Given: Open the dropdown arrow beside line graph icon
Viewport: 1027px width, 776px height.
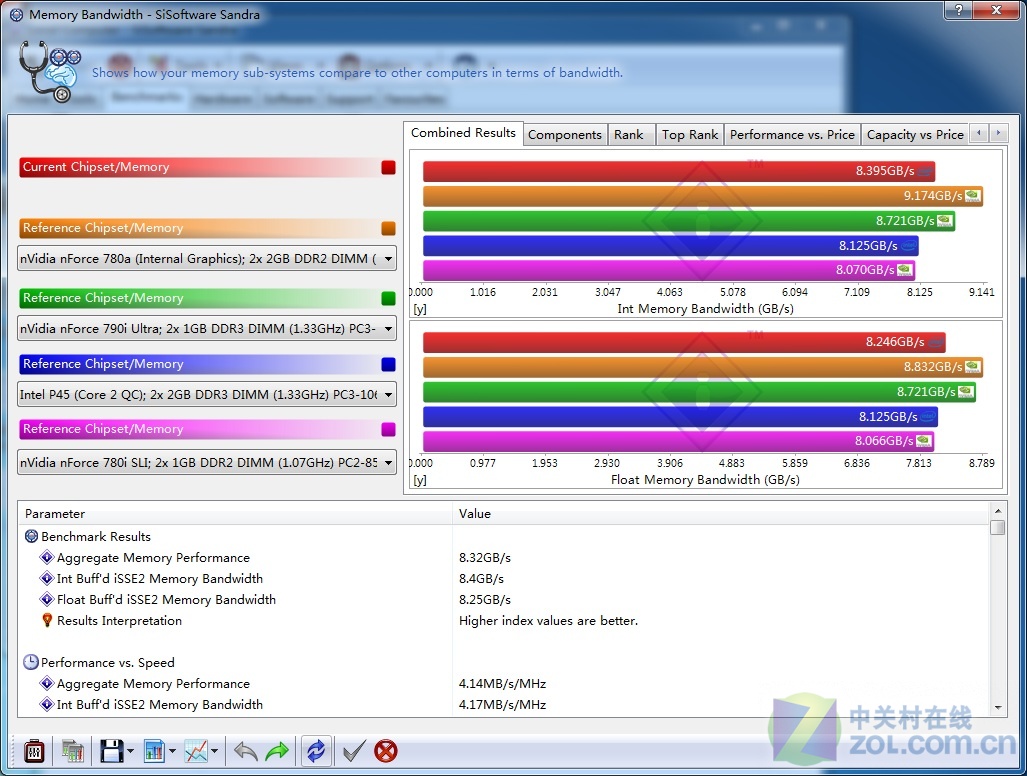Looking at the screenshot, I should tap(214, 751).
